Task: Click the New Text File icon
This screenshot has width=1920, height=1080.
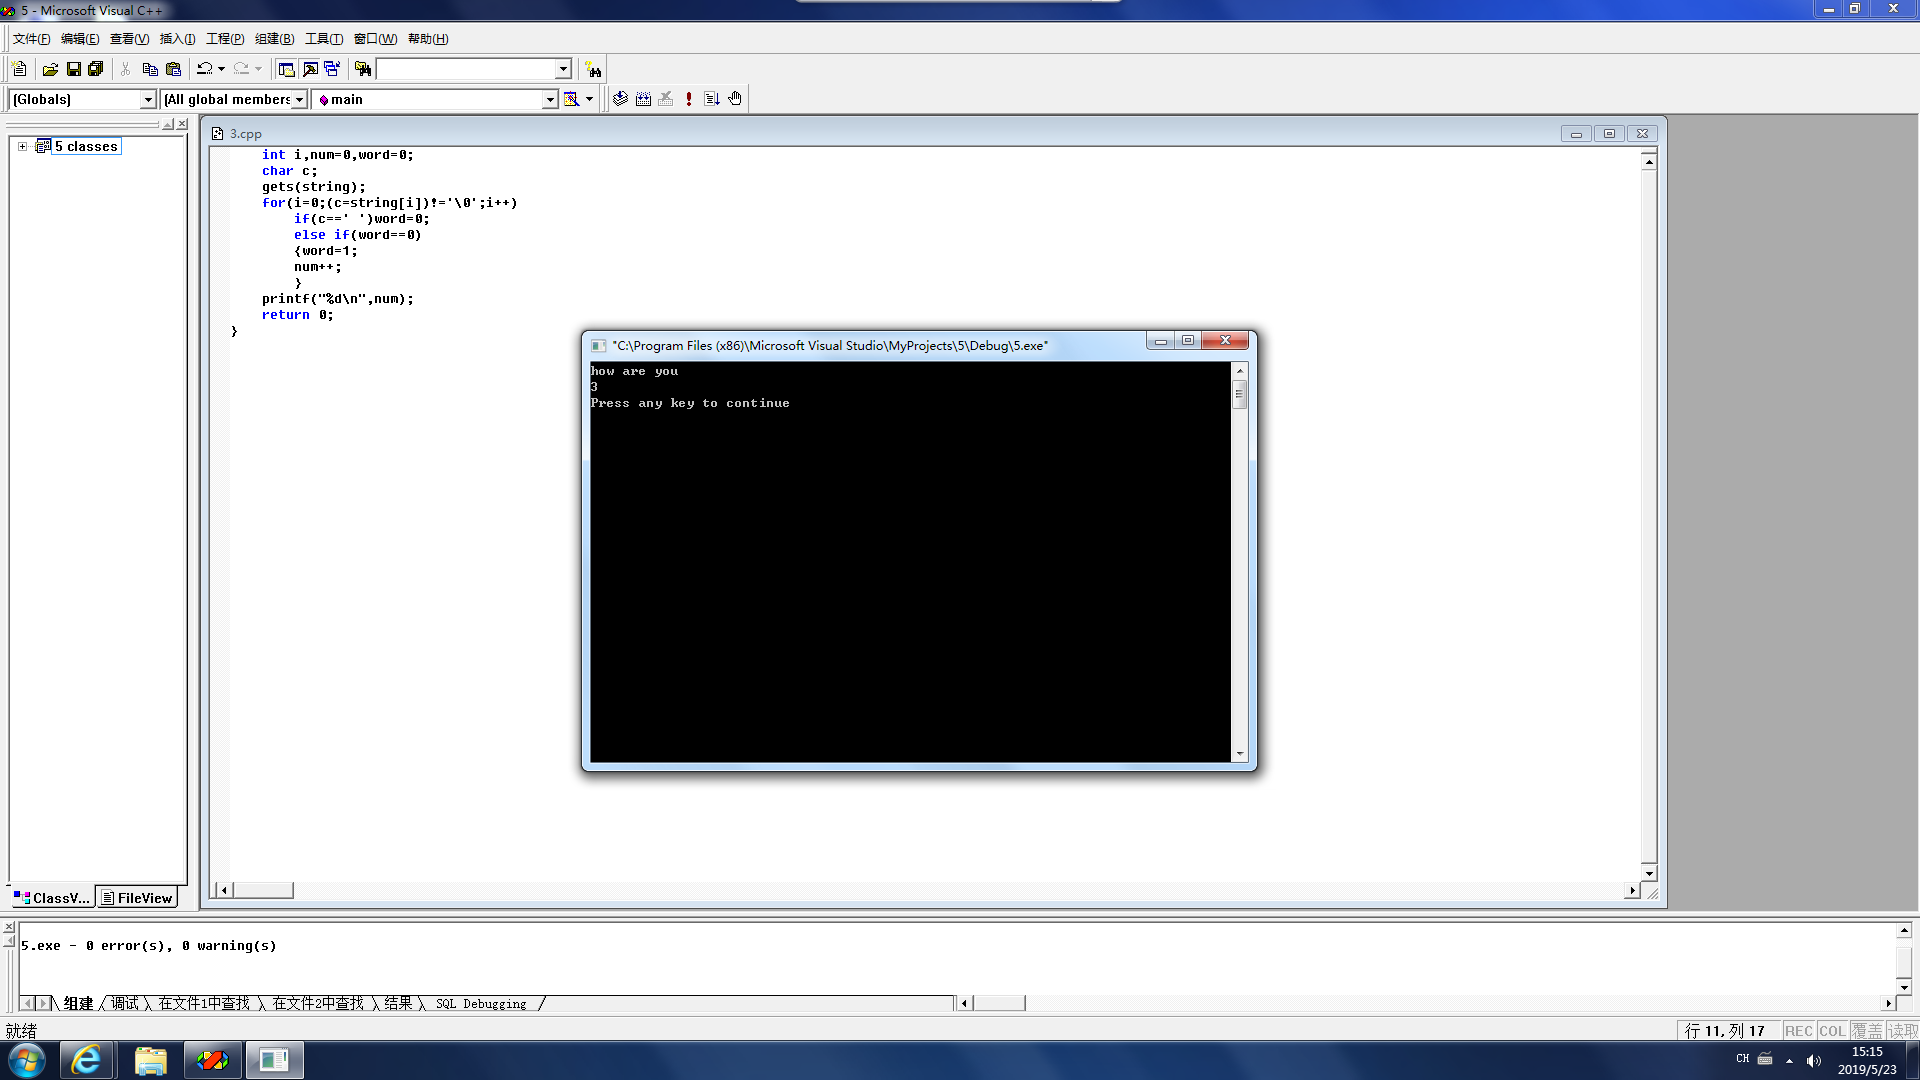Action: click(x=19, y=69)
